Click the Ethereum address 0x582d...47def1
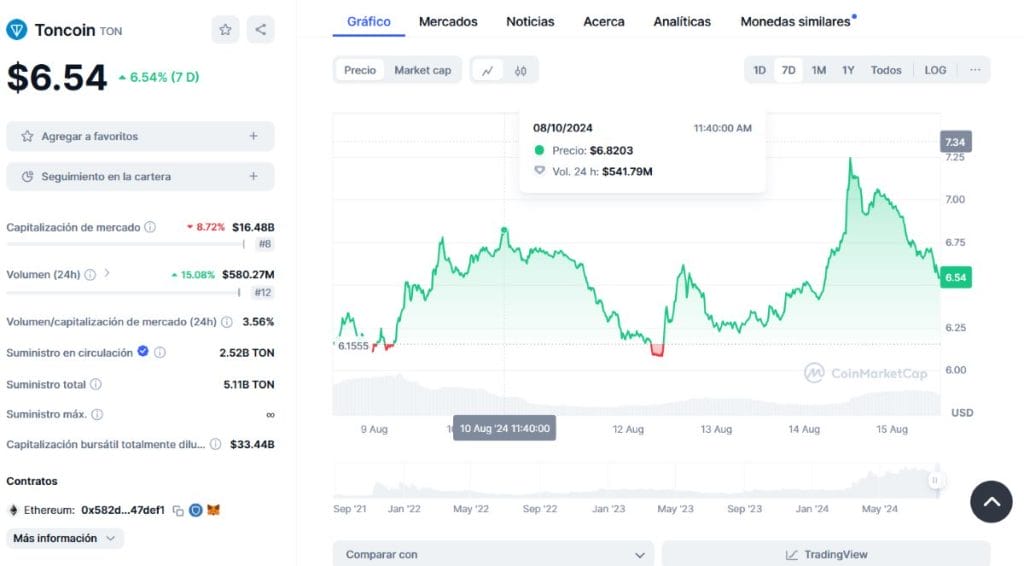1024x566 pixels. pyautogui.click(x=123, y=510)
